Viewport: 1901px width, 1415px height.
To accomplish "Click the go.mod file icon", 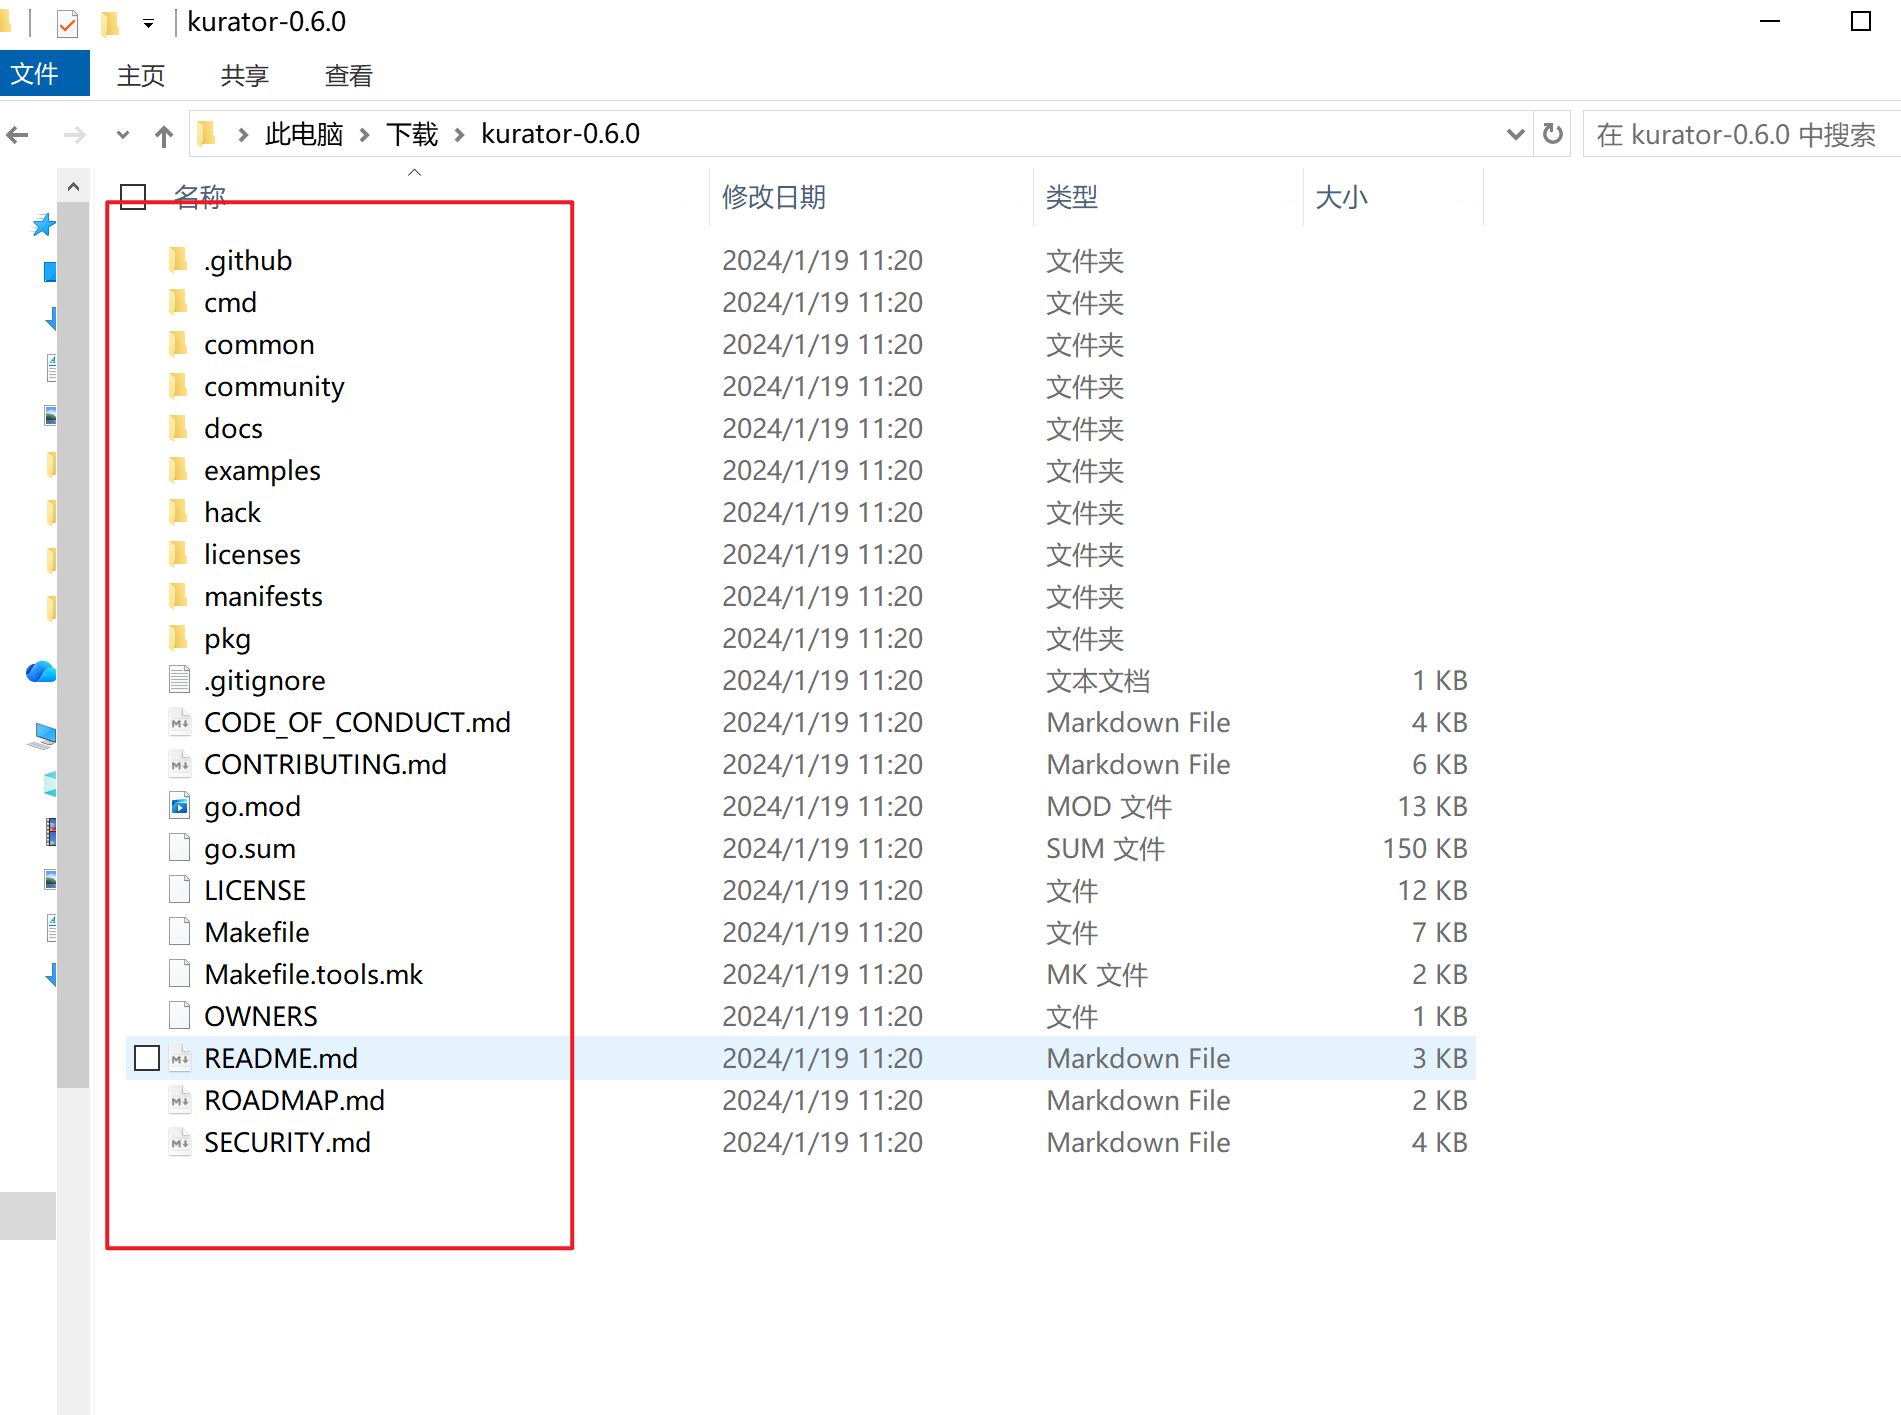I will [x=180, y=806].
